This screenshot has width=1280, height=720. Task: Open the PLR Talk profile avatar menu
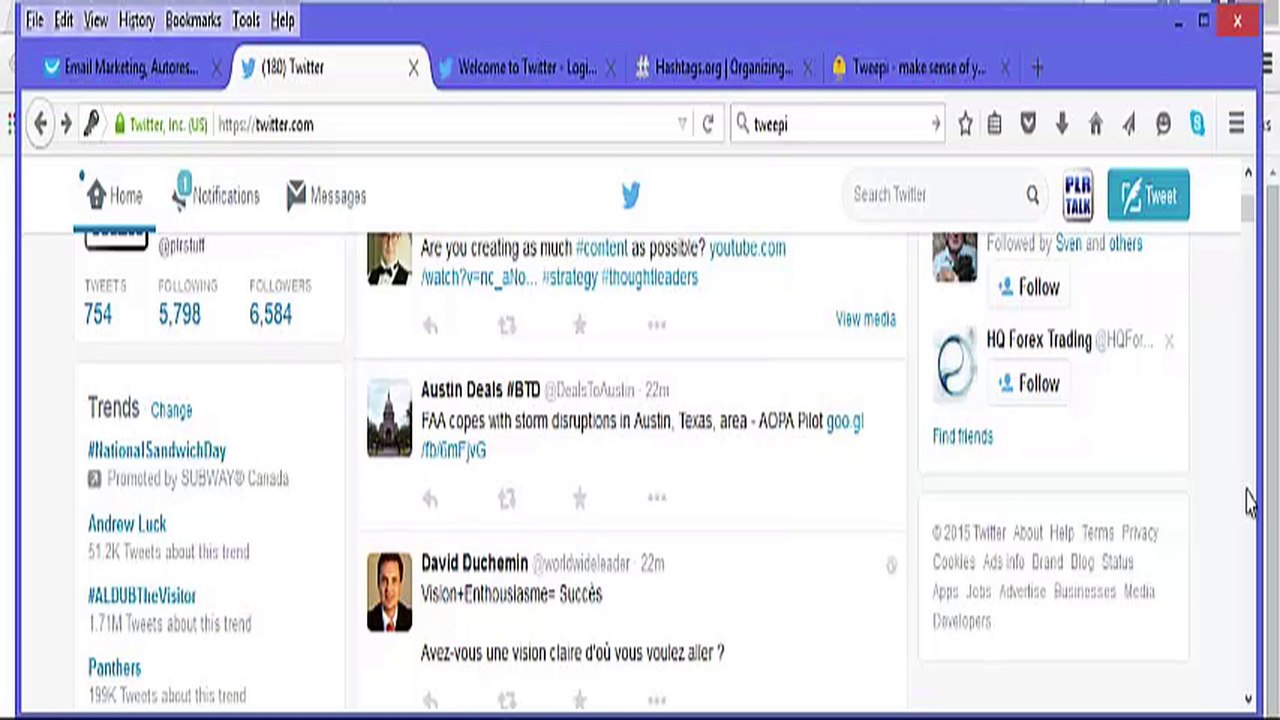tap(1078, 195)
